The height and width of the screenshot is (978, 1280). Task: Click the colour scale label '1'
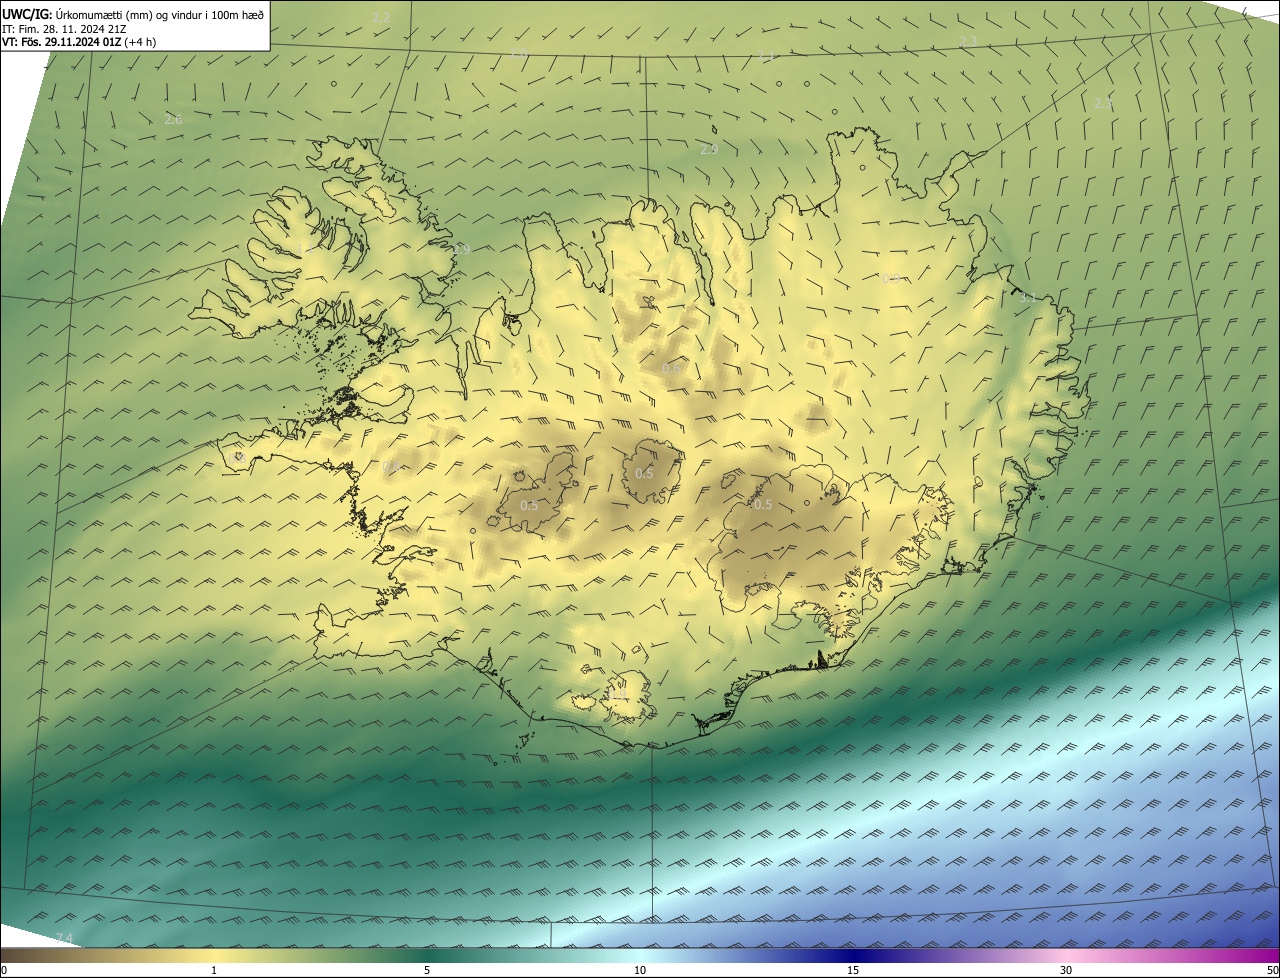coord(214,970)
